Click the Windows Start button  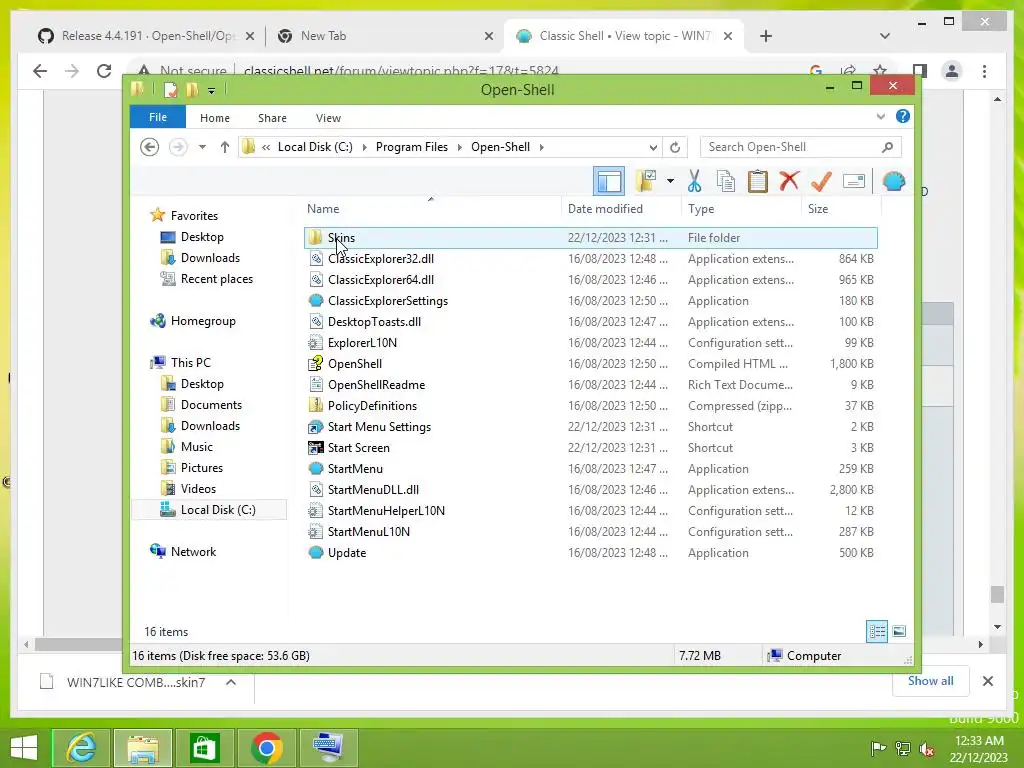pyautogui.click(x=24, y=748)
